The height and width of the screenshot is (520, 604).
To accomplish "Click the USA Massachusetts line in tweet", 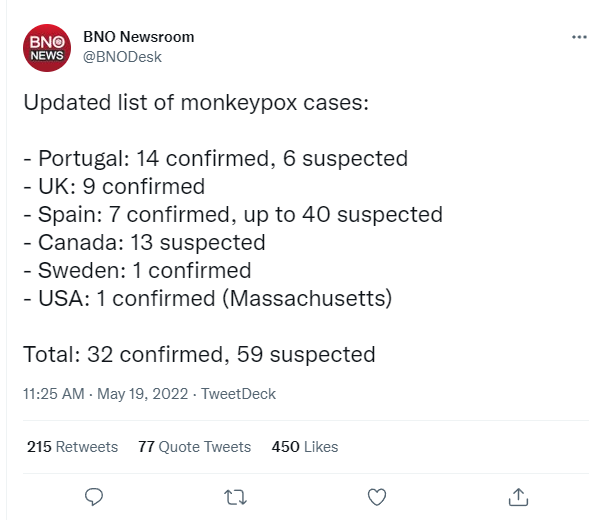I will (208, 298).
